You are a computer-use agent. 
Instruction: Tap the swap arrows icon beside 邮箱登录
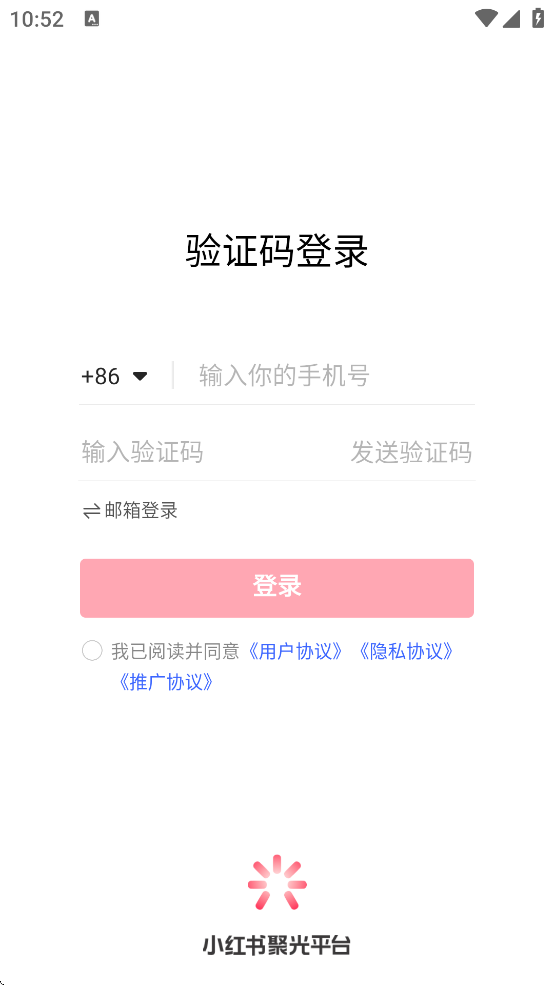(x=92, y=511)
